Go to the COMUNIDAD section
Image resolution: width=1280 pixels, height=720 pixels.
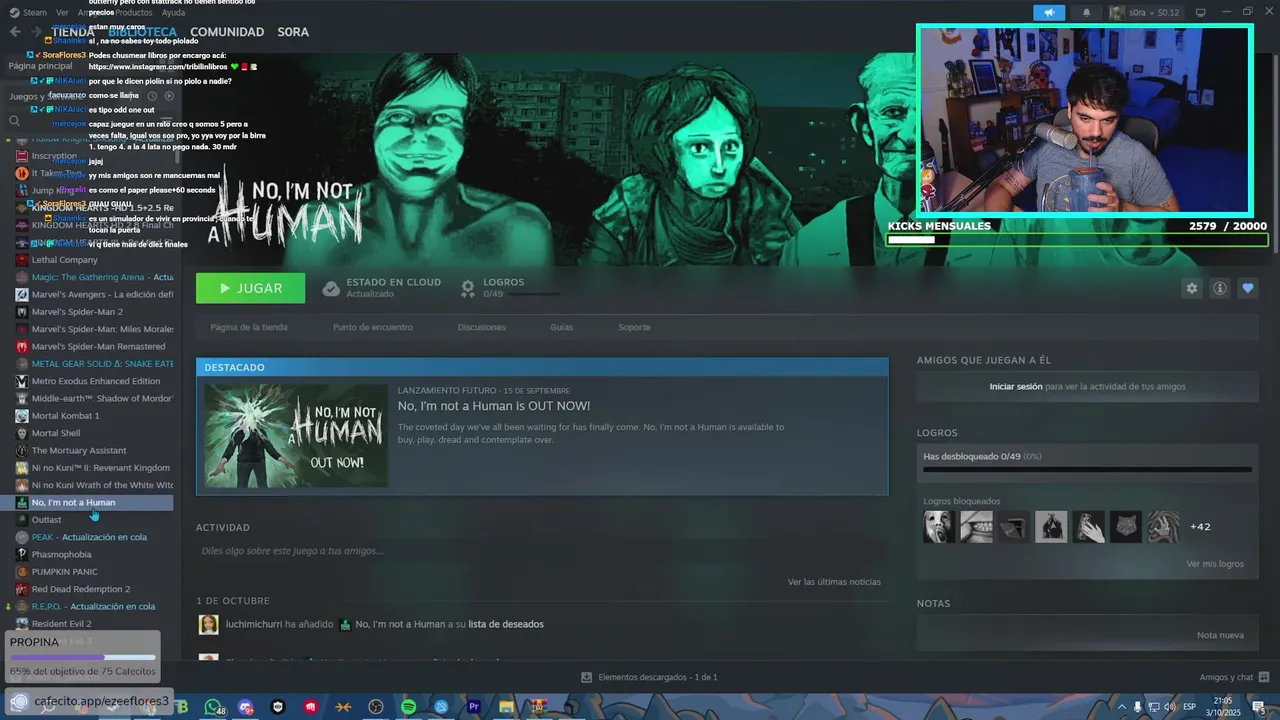click(227, 32)
